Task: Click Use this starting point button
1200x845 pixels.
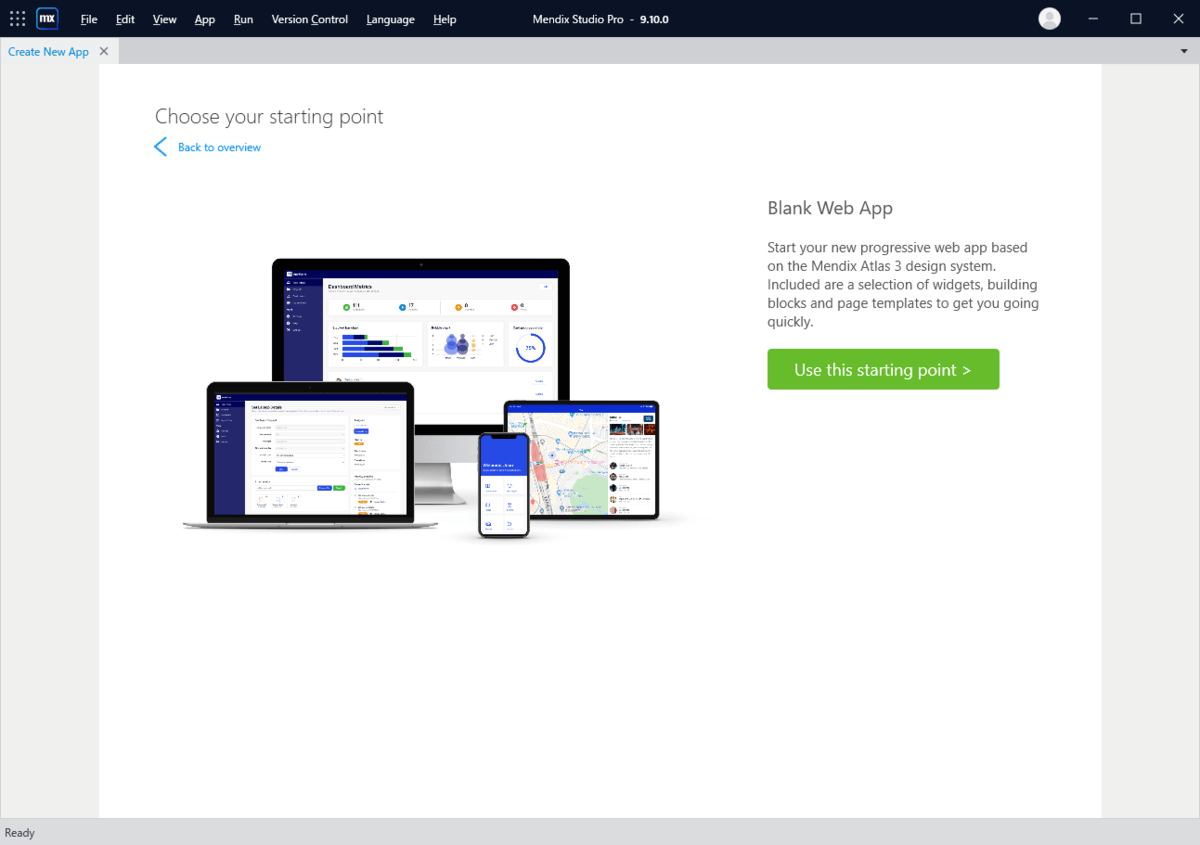Action: [x=883, y=369]
